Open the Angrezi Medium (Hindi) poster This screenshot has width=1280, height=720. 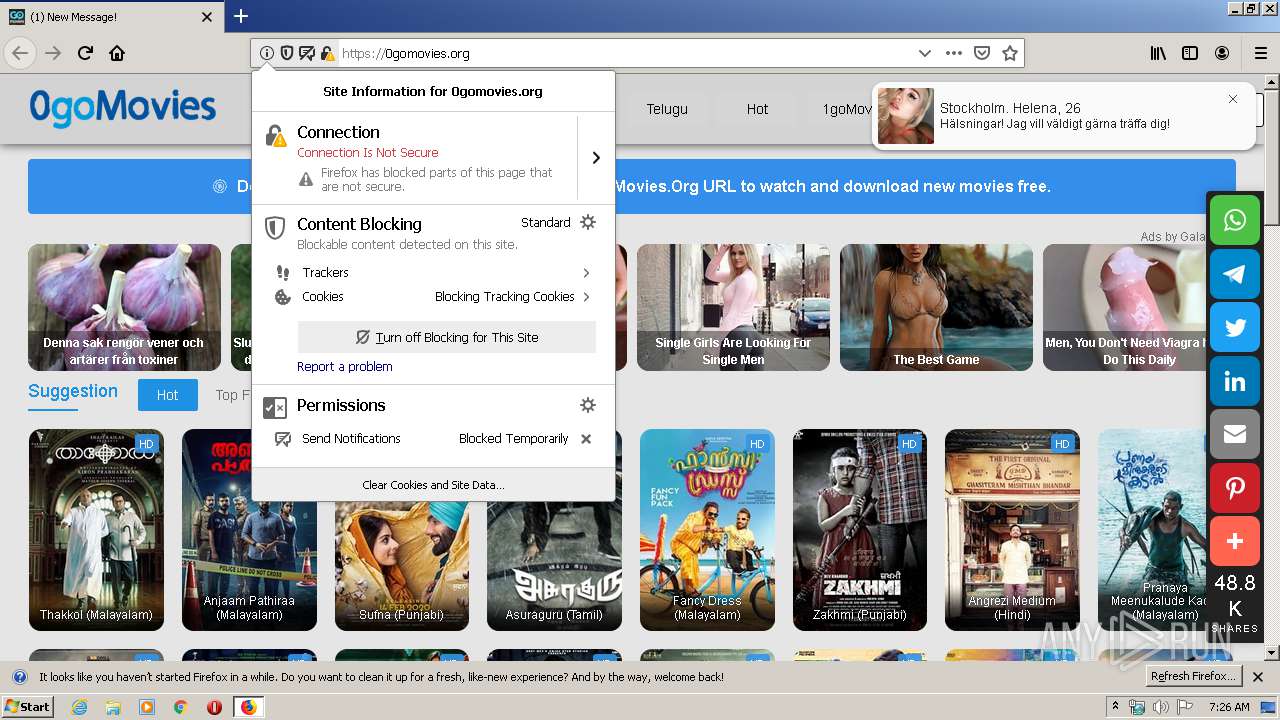[x=1012, y=530]
